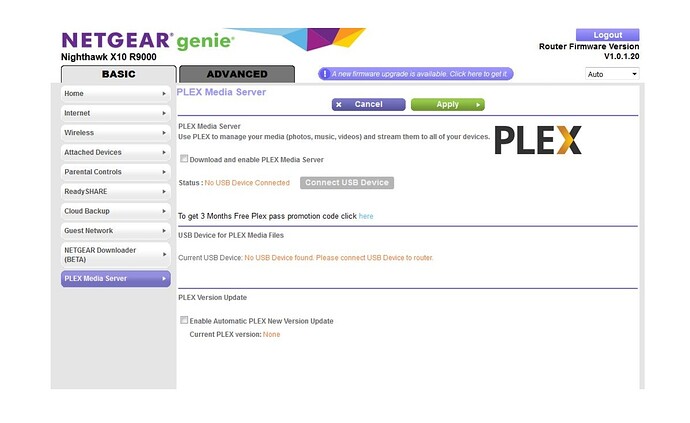This screenshot has width=690, height=423.
Task: Click the PLEX logo image
Action: click(x=538, y=140)
